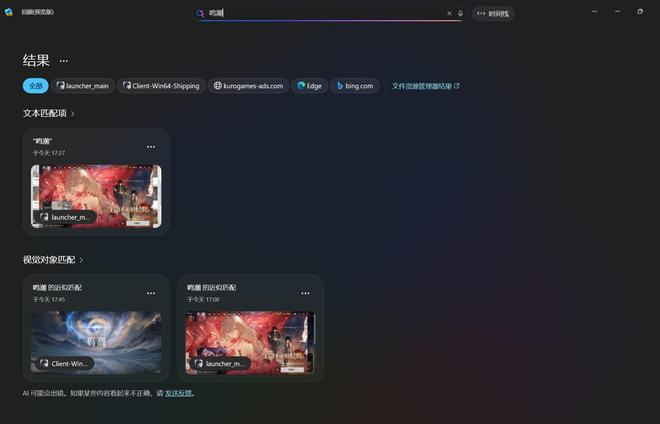Filter results by launcher_main
Screen dimensions: 660x424
(83, 86)
